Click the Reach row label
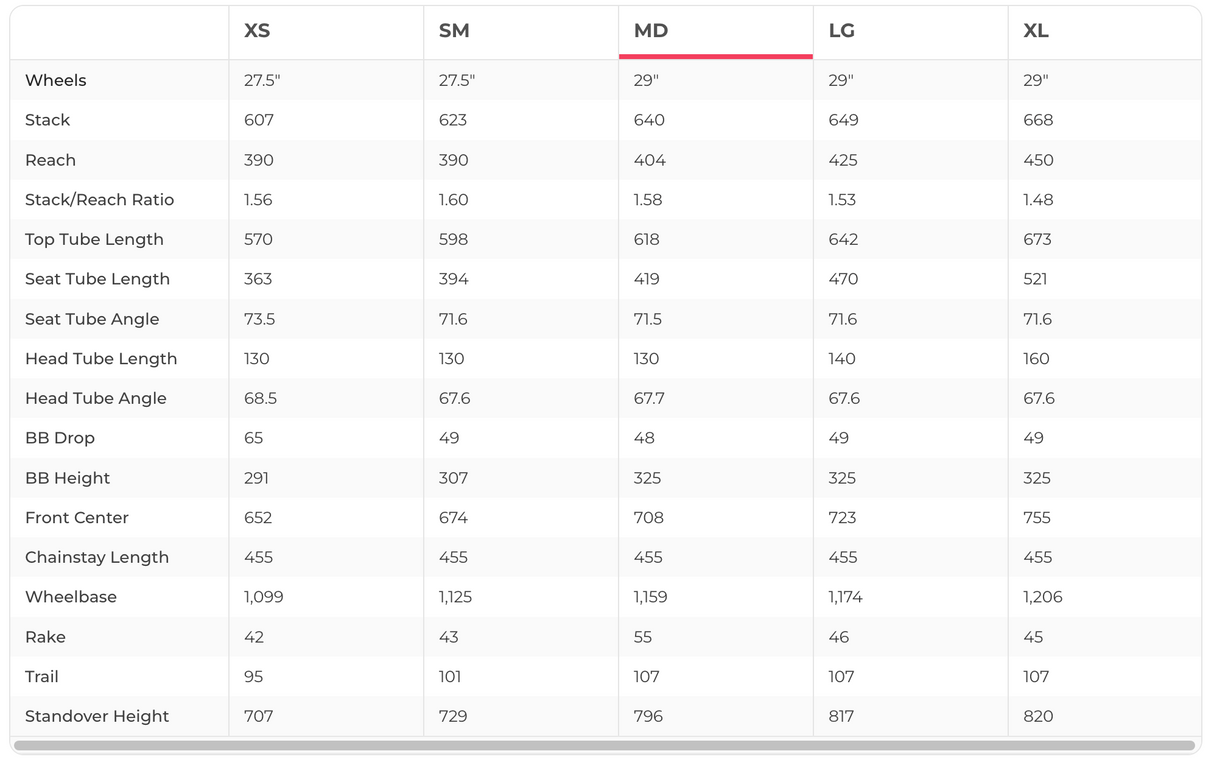The height and width of the screenshot is (765, 1214). (51, 160)
